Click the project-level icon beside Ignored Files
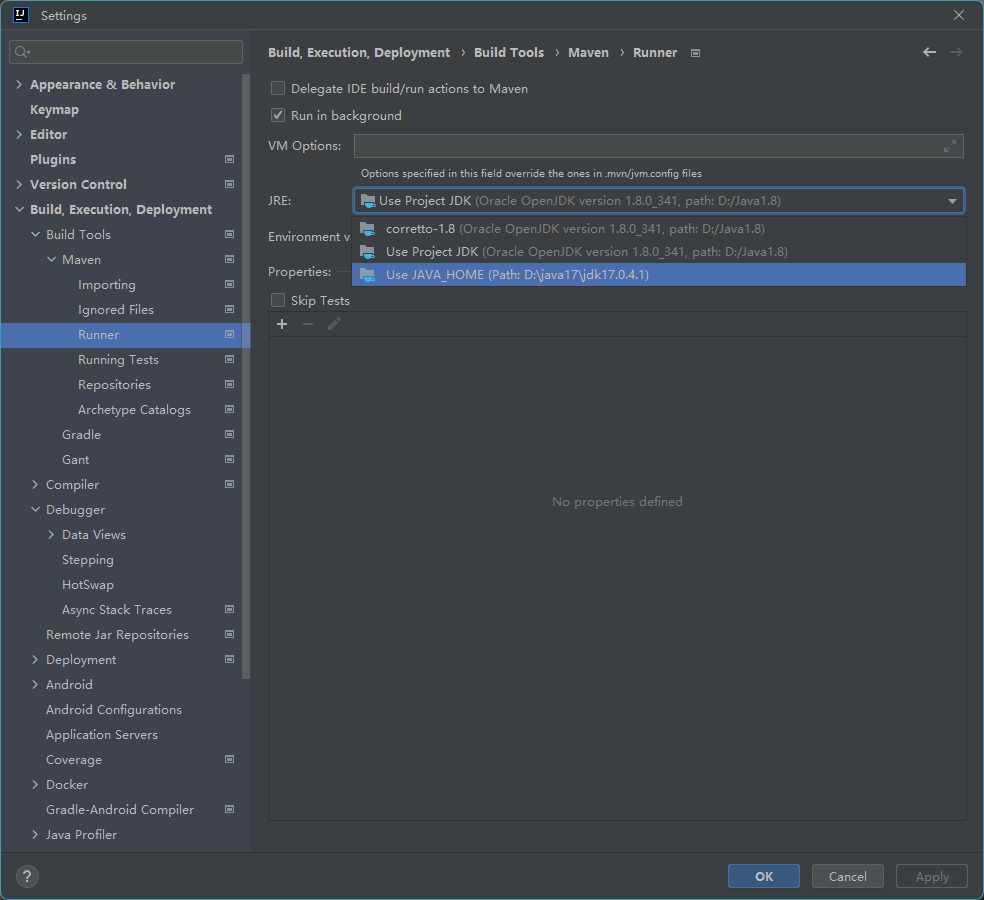The width and height of the screenshot is (984, 900). tap(230, 309)
